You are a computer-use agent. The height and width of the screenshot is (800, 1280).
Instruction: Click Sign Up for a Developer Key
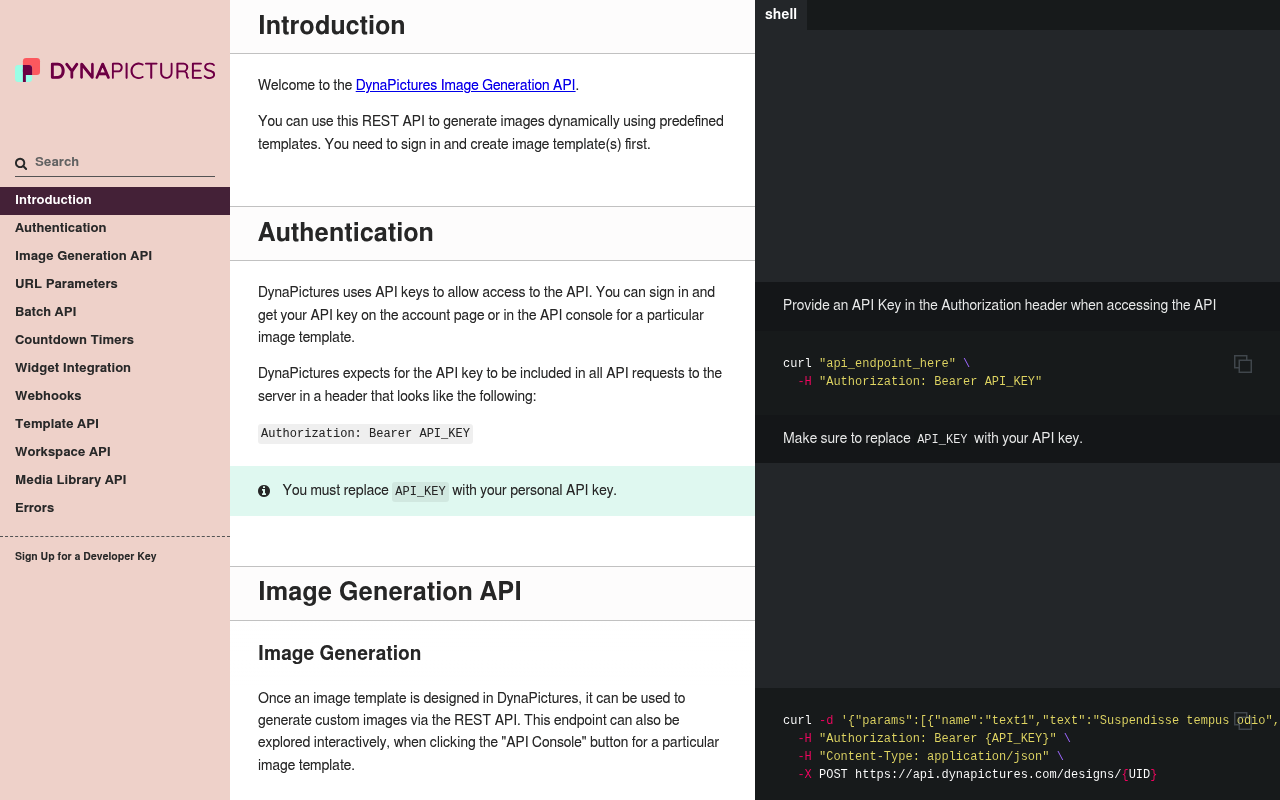(86, 556)
